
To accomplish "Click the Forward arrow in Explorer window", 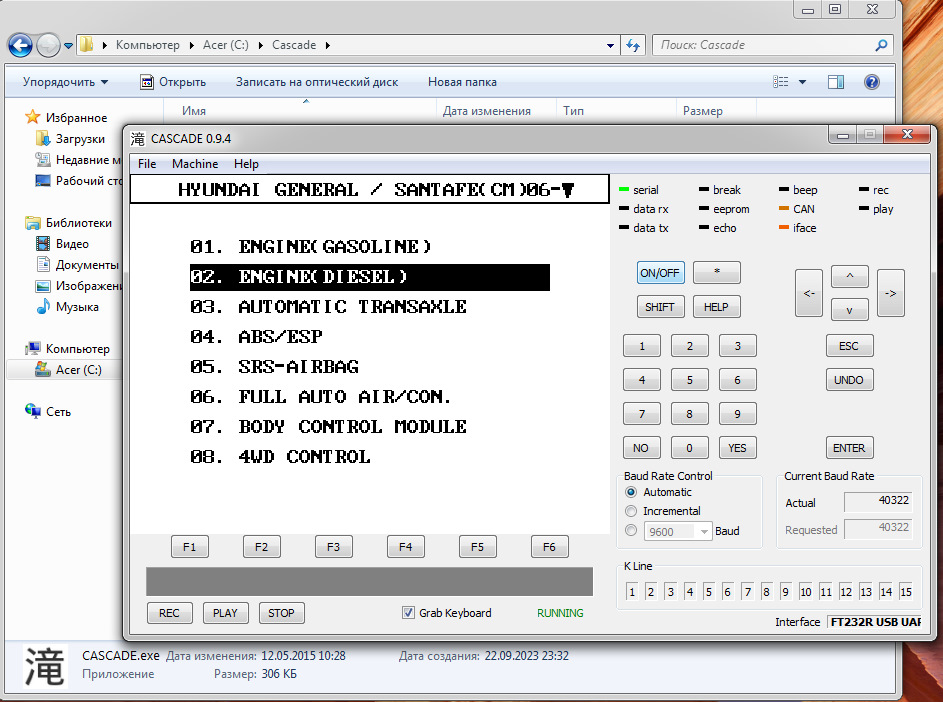I will pos(48,45).
